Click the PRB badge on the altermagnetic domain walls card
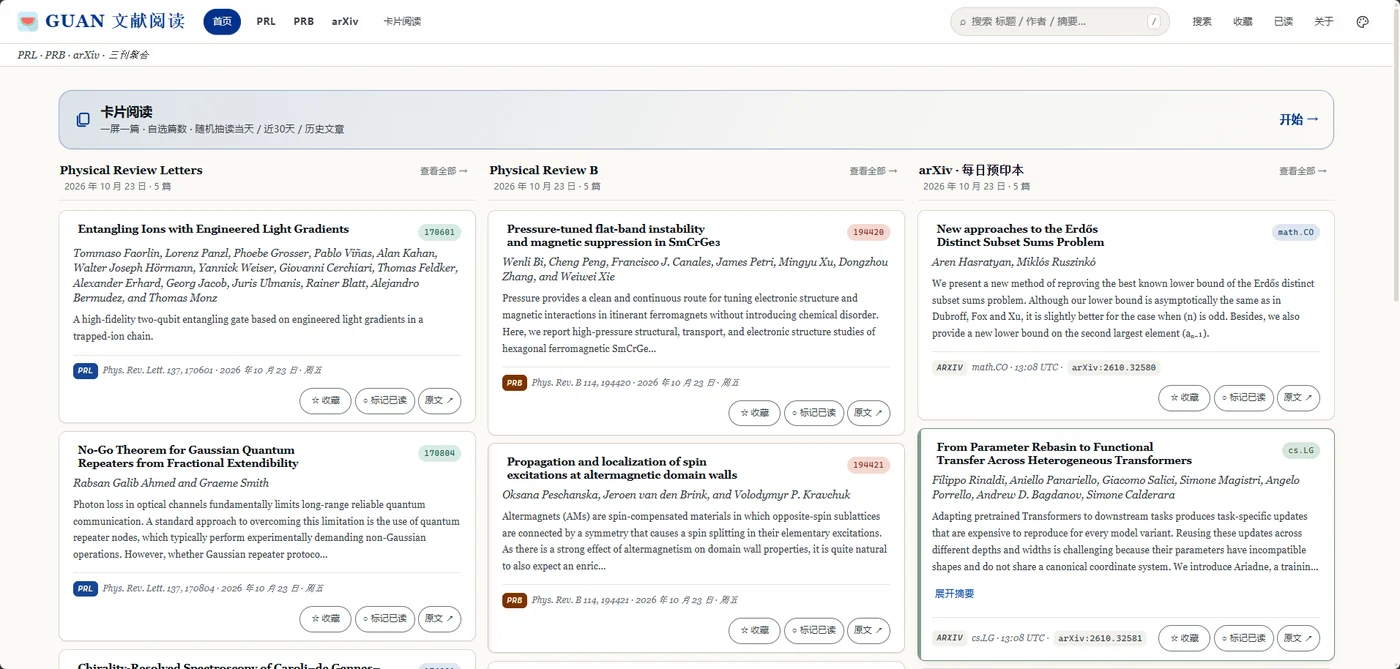The height and width of the screenshot is (669, 1400). click(x=515, y=601)
